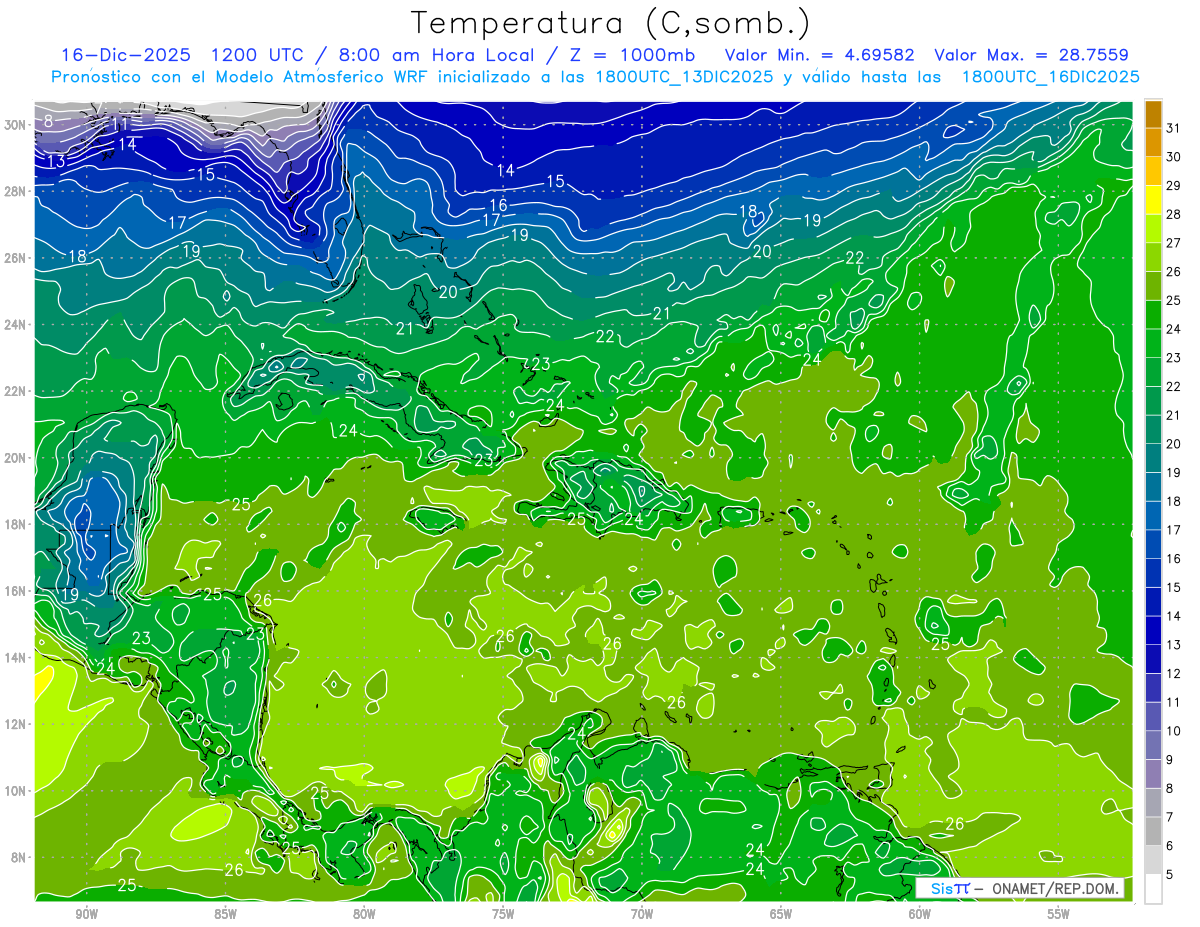Click the dark blue color bar swatch between 13 and 14
Screen dimensions: 1200x927
(1153, 631)
